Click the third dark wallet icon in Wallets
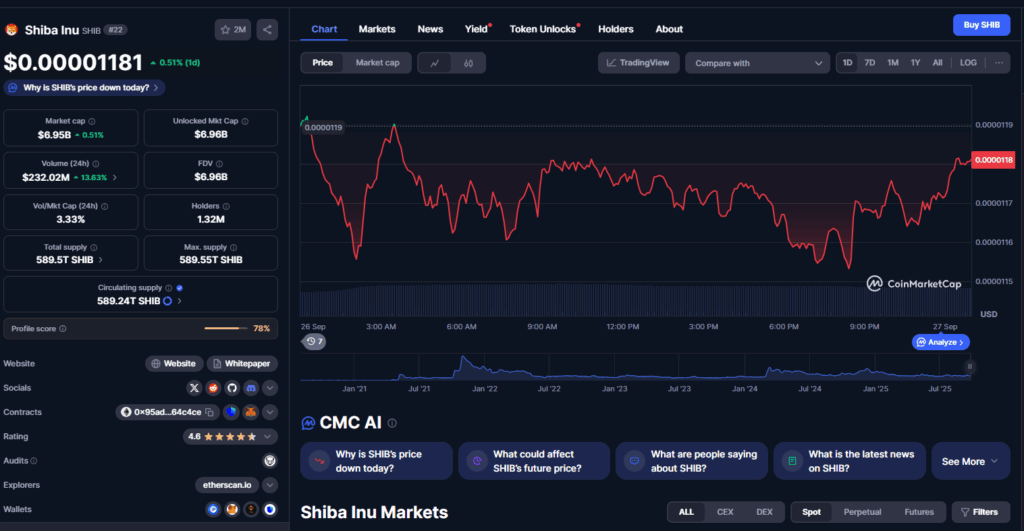Image resolution: width=1024 pixels, height=531 pixels. (251, 509)
